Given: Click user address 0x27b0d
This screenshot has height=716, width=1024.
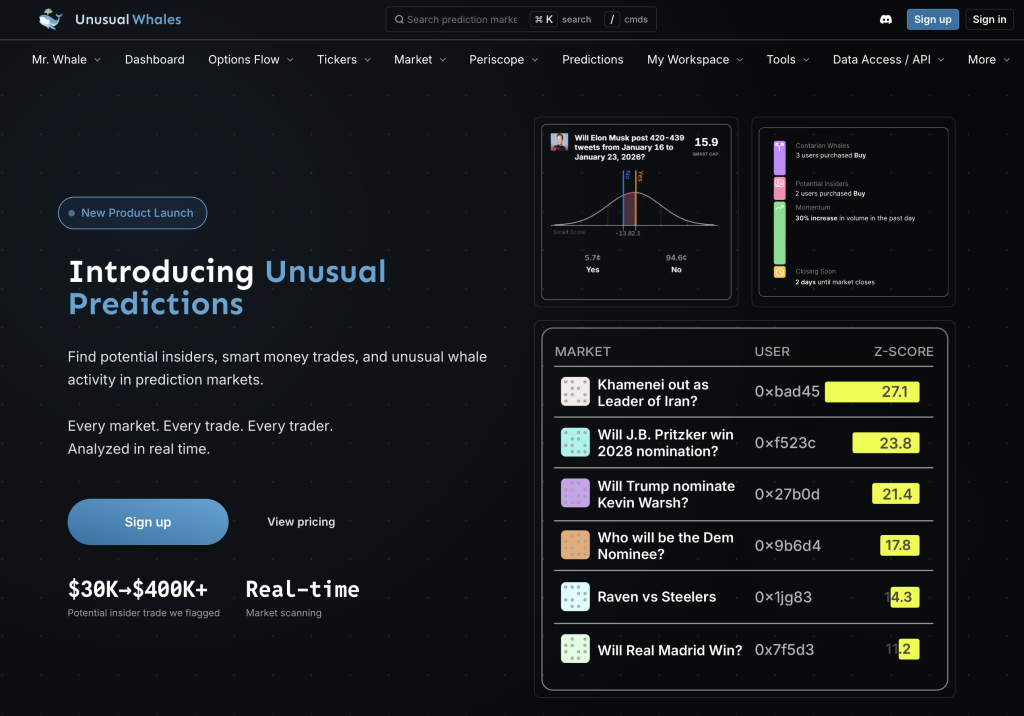Looking at the screenshot, I should [x=787, y=495].
